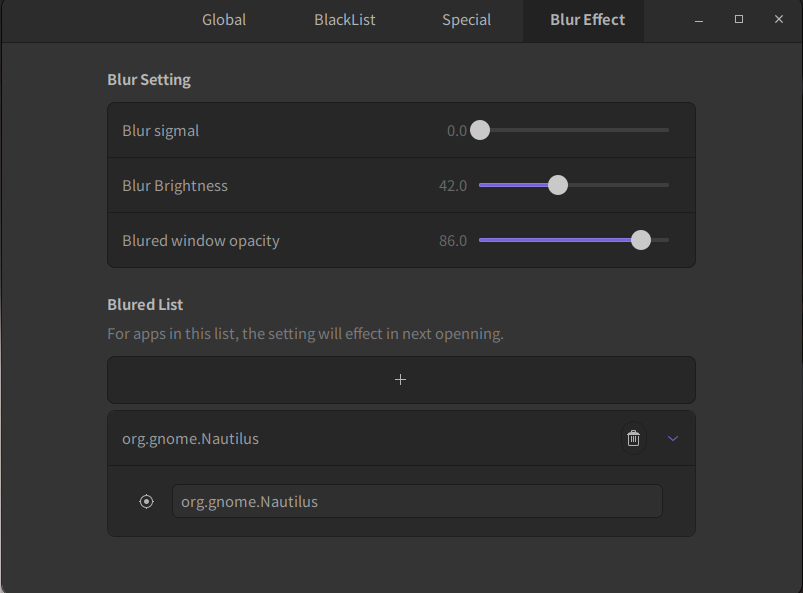This screenshot has height=593, width=803.
Task: Click the Blur Brightness label row
Action: click(x=175, y=185)
